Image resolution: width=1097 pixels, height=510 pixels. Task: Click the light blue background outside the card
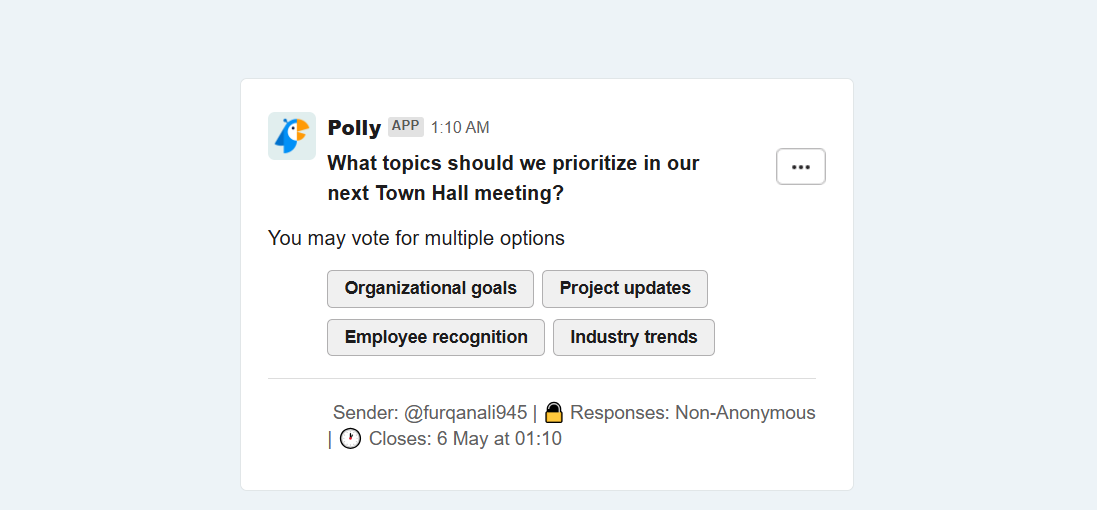tap(119, 280)
